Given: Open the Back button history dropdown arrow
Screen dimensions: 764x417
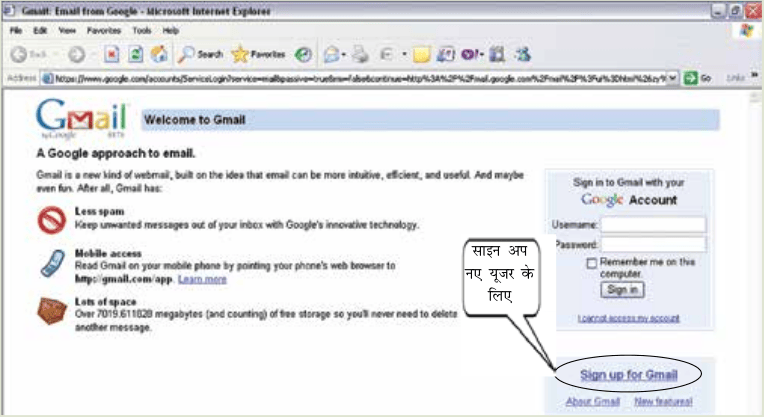Looking at the screenshot, I should [x=56, y=55].
